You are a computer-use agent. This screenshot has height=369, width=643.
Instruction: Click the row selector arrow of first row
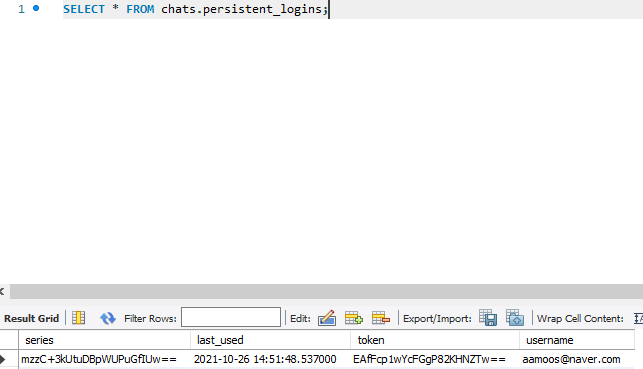[x=3, y=360]
